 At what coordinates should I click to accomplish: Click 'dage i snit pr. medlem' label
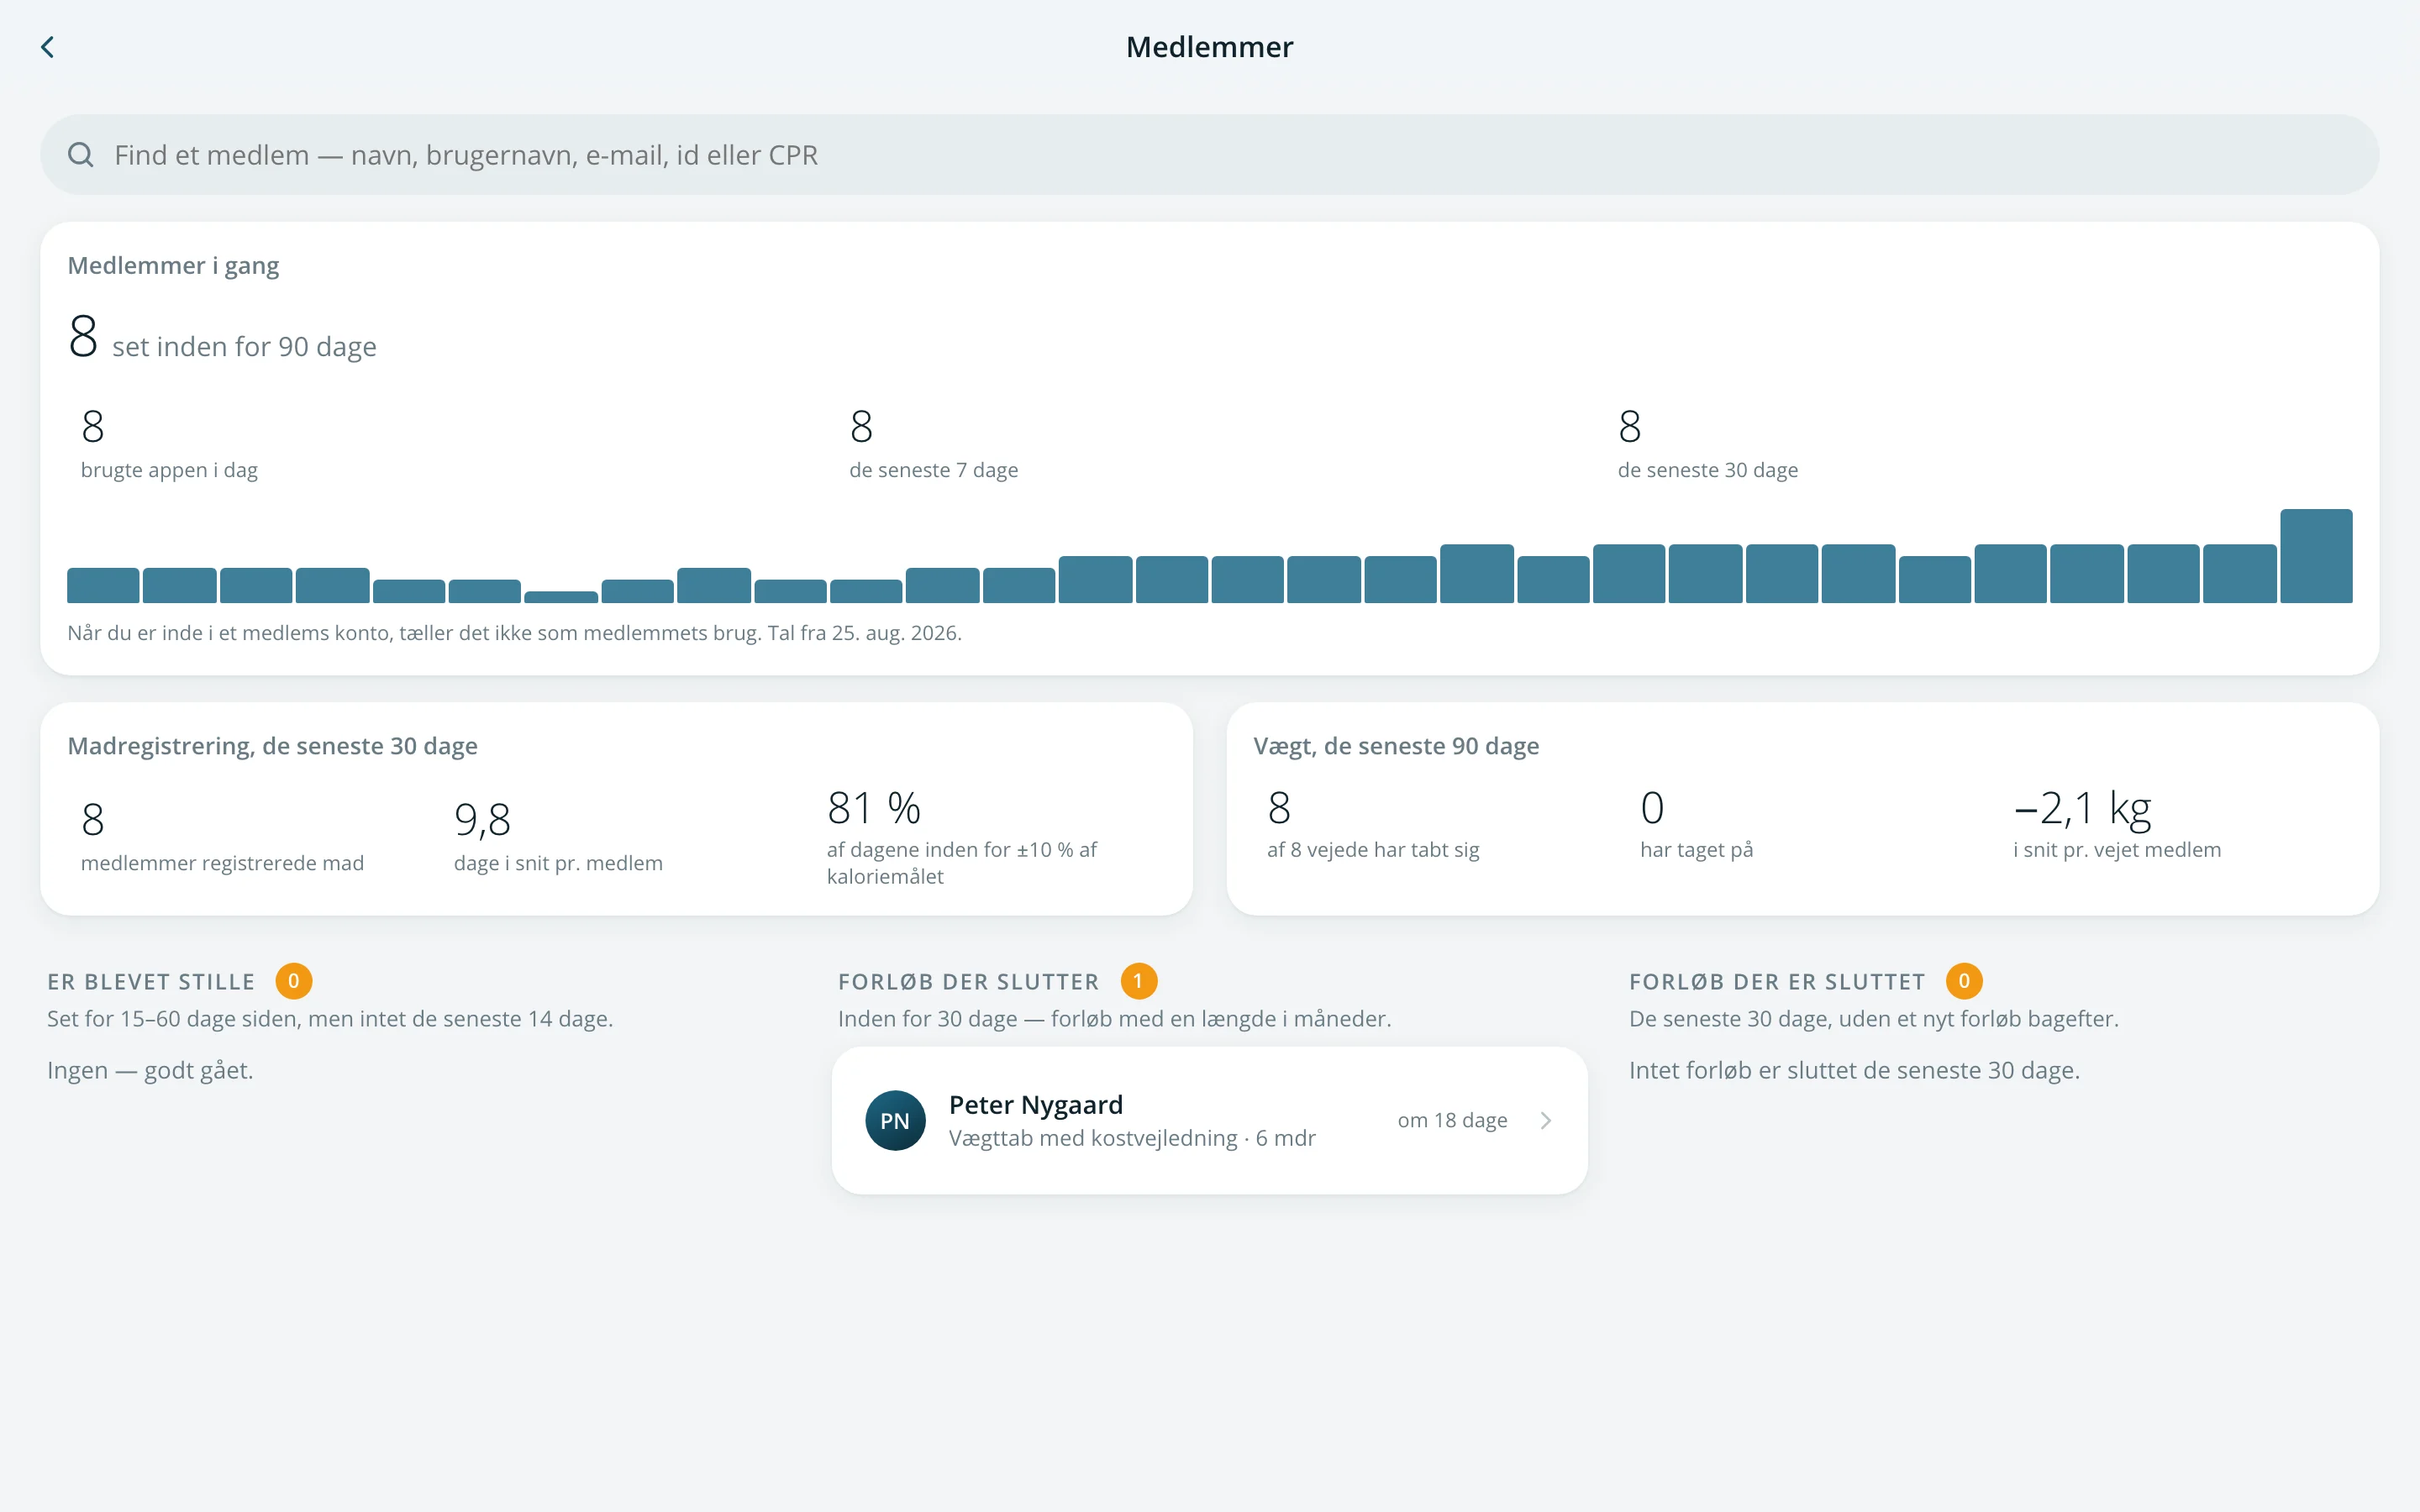(558, 863)
